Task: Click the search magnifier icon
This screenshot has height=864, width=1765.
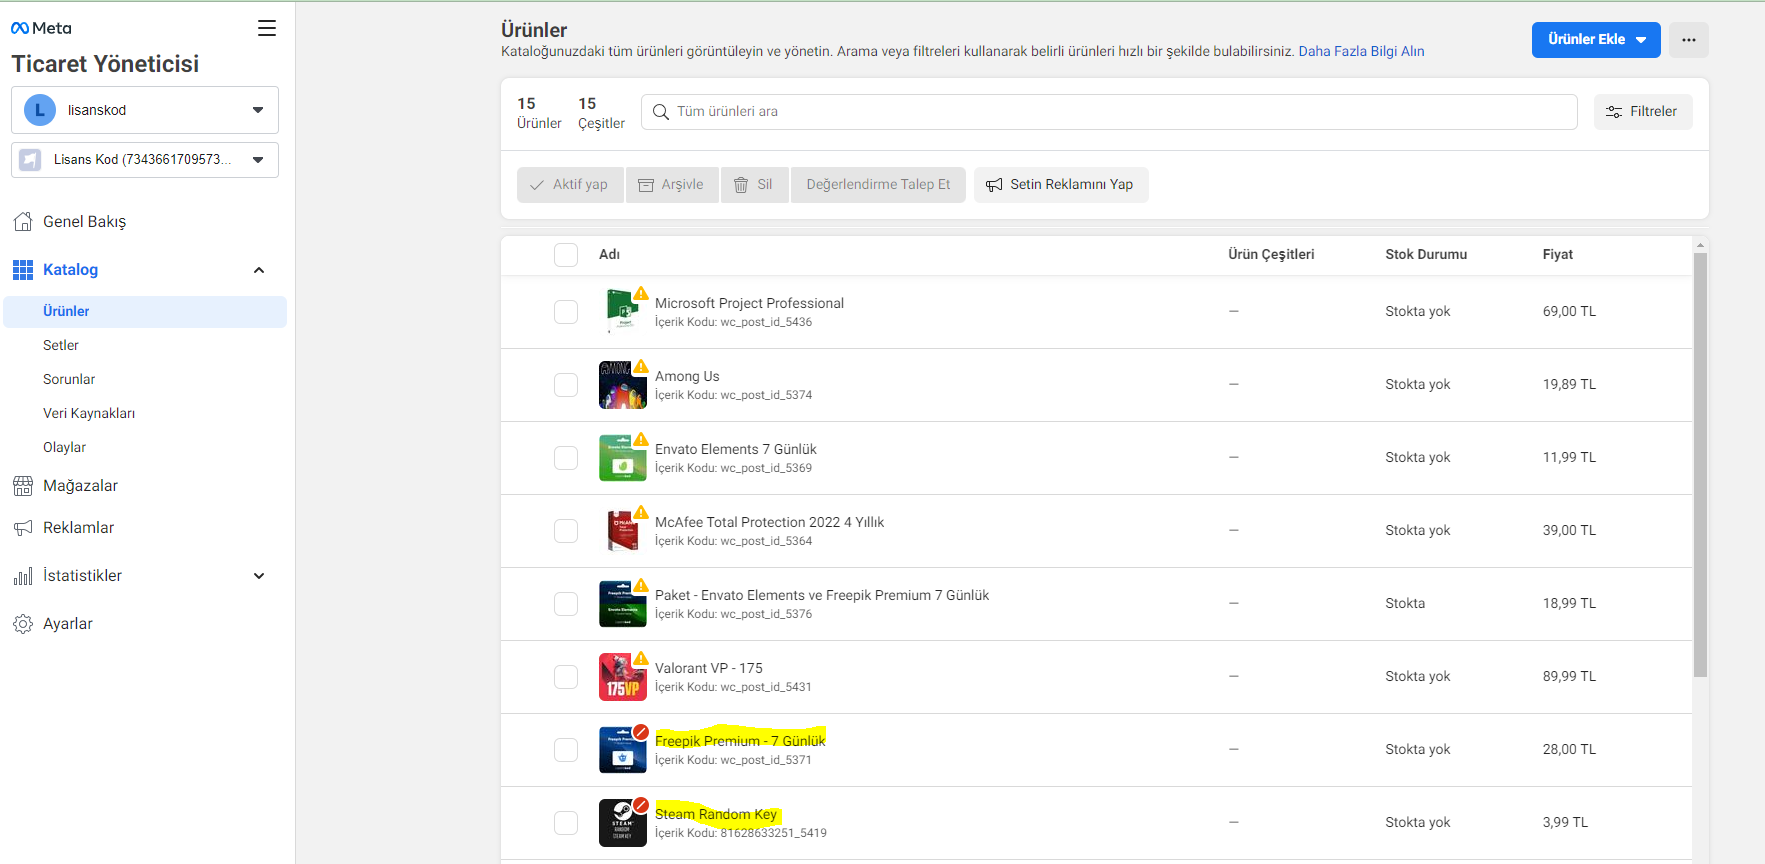Action: pyautogui.click(x=661, y=112)
